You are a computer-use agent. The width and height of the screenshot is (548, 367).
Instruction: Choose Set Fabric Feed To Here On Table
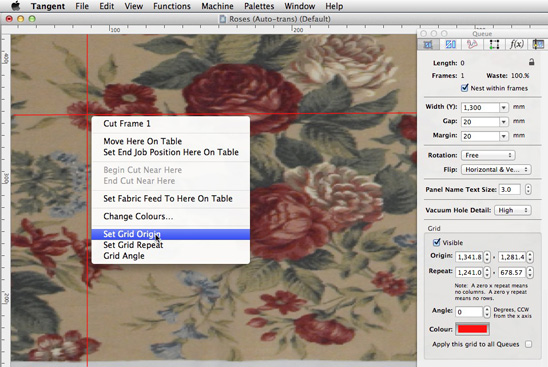(x=171, y=199)
